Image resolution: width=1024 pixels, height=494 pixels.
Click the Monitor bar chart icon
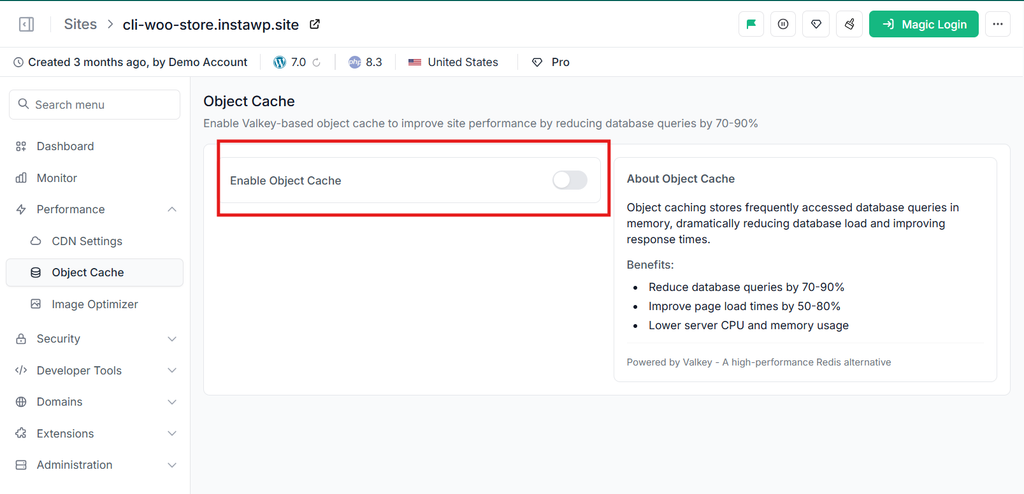[x=21, y=178]
